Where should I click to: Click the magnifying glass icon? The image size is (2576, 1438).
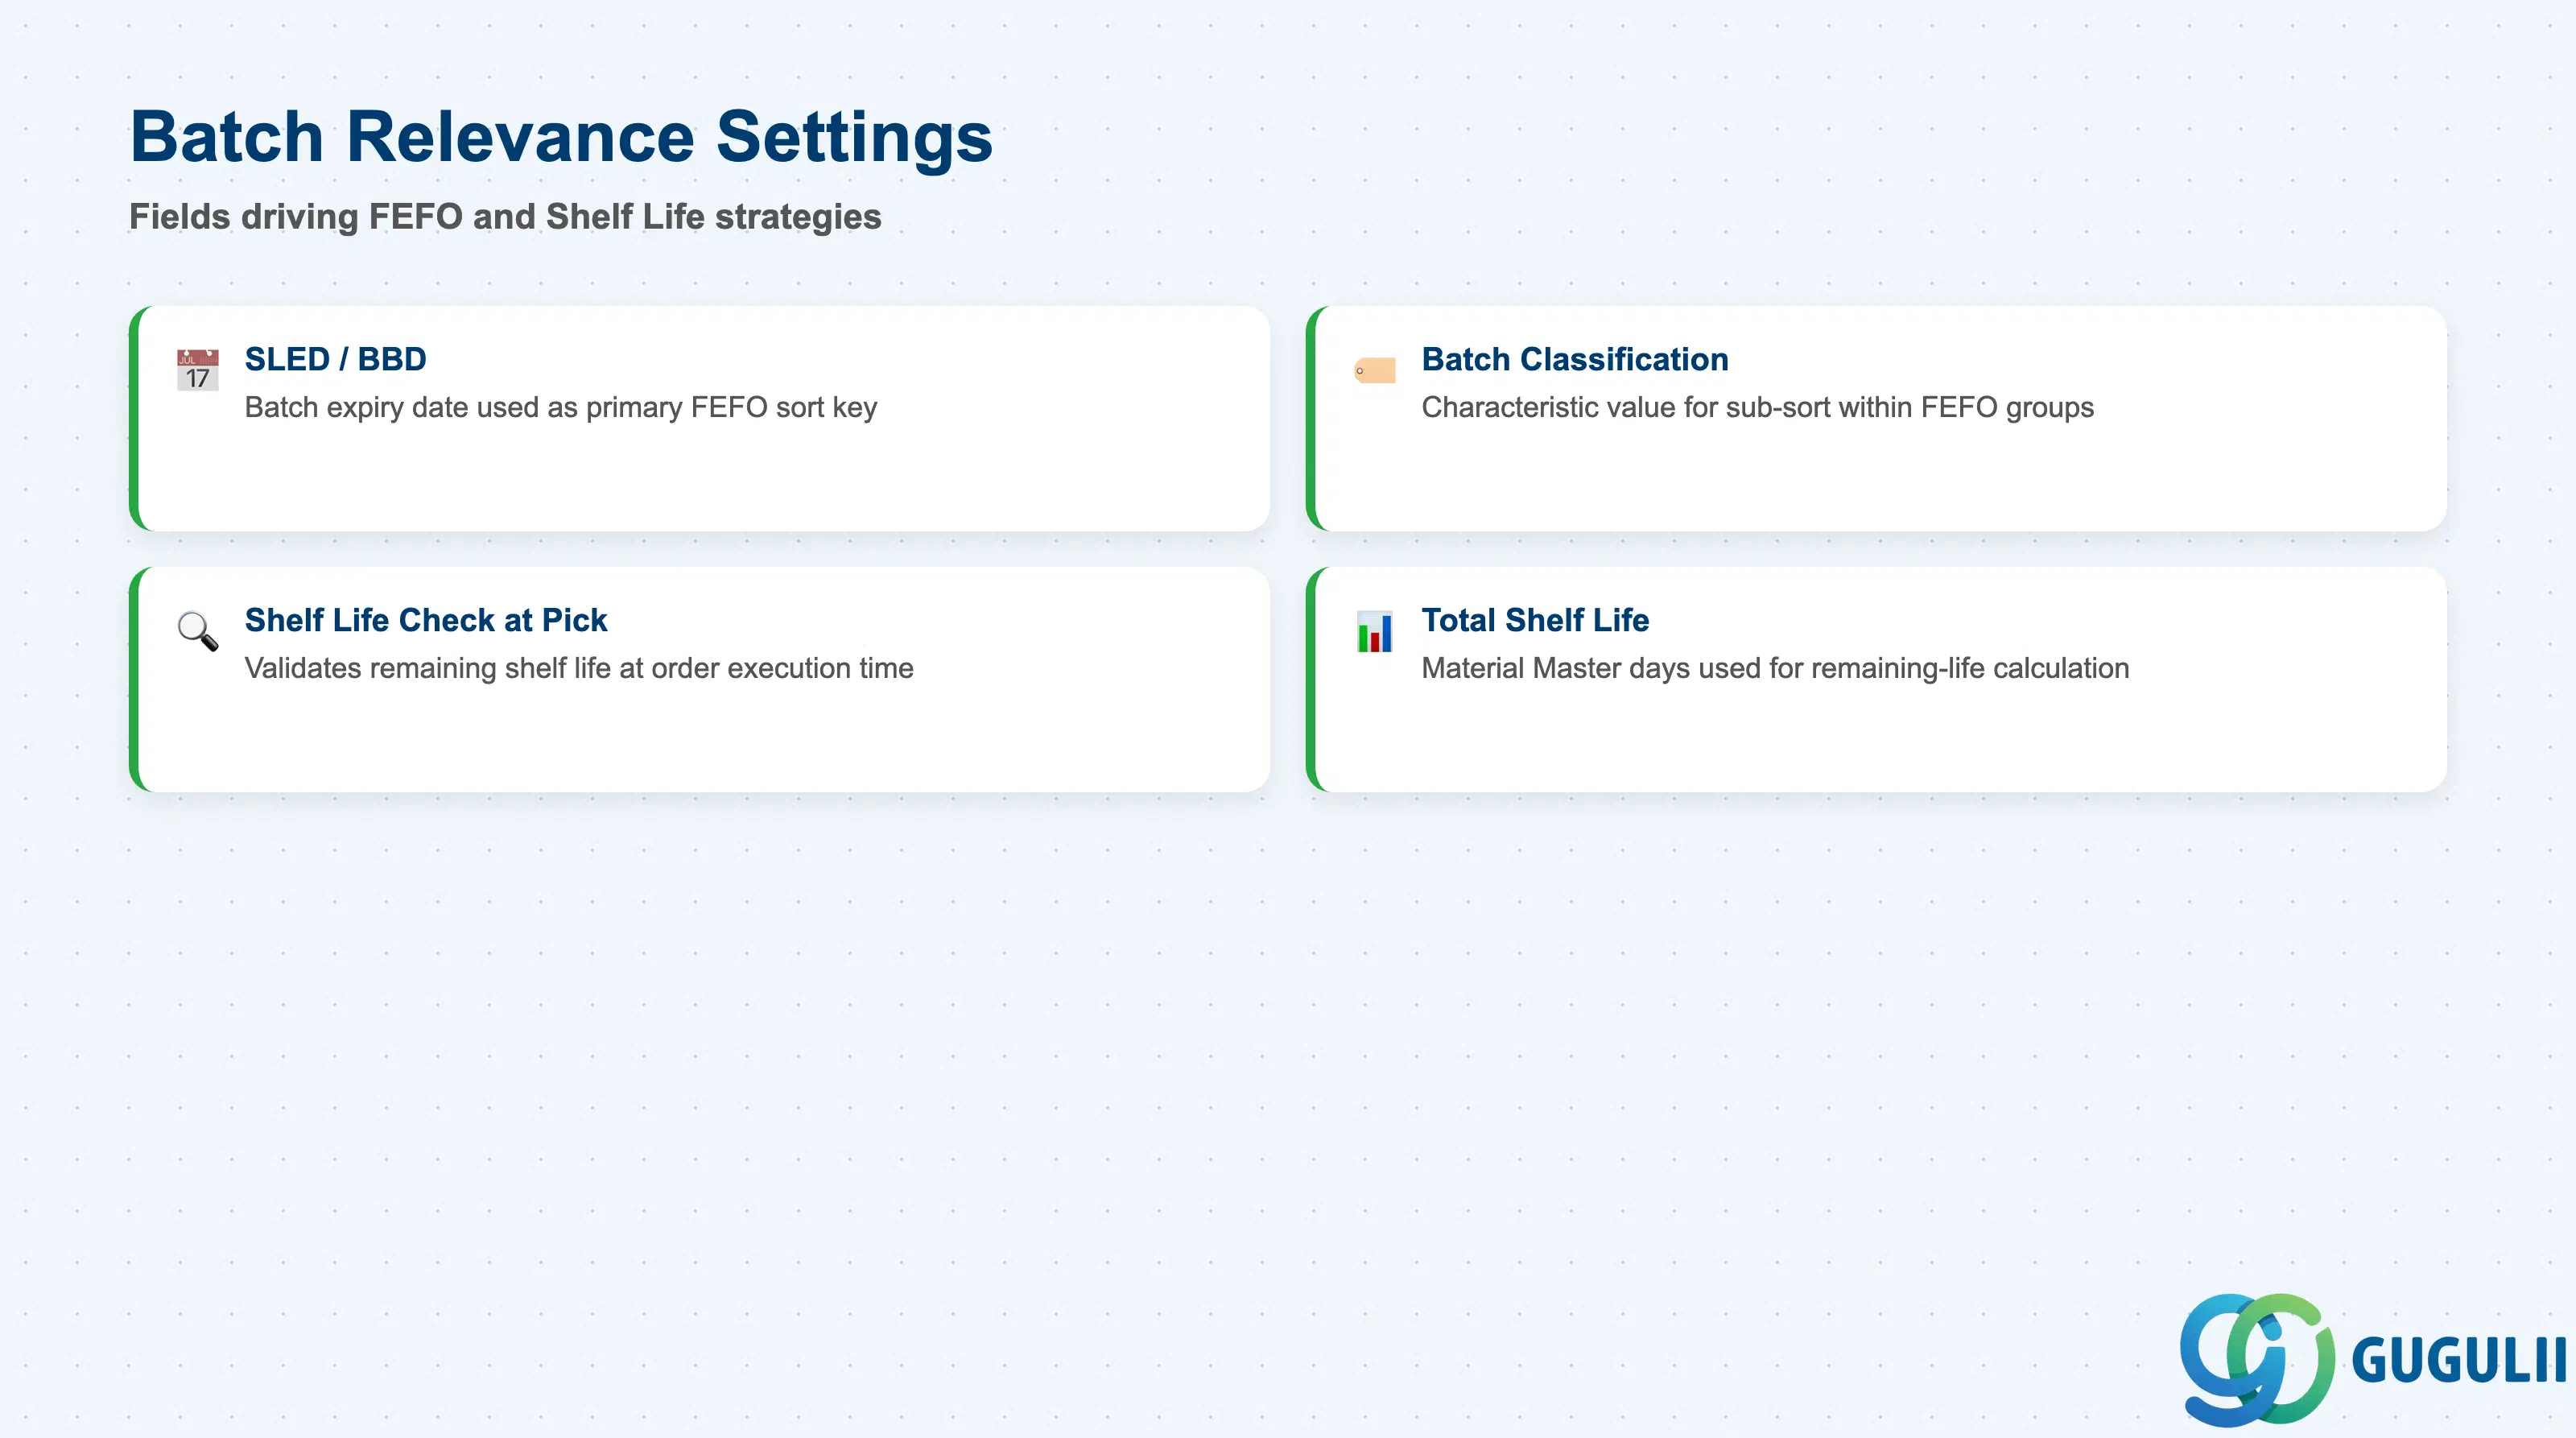tap(197, 631)
